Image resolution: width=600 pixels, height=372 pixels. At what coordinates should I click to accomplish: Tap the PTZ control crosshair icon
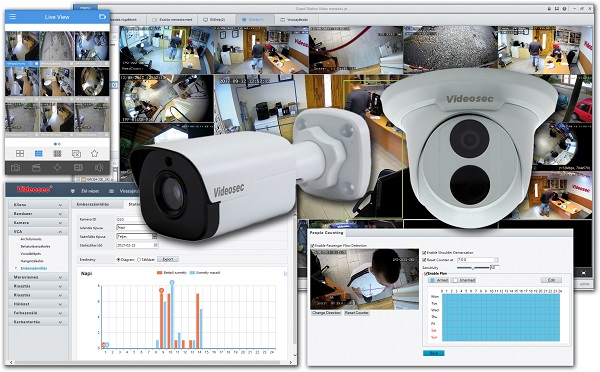(x=57, y=168)
